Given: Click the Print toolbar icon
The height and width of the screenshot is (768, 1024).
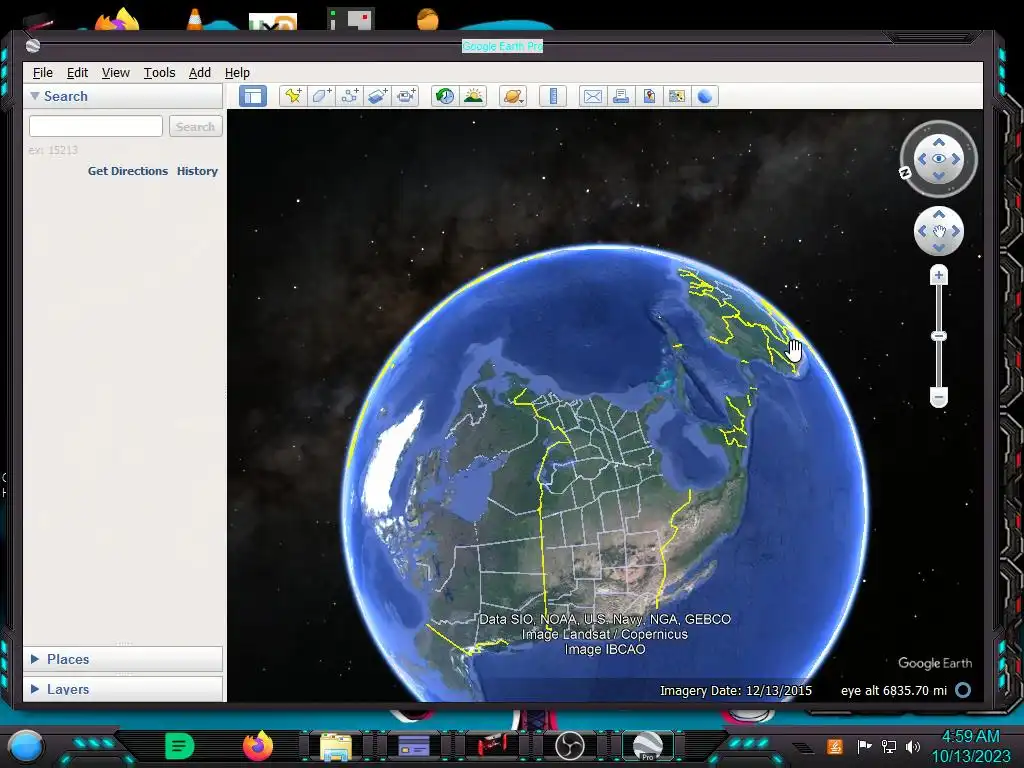Looking at the screenshot, I should [620, 96].
